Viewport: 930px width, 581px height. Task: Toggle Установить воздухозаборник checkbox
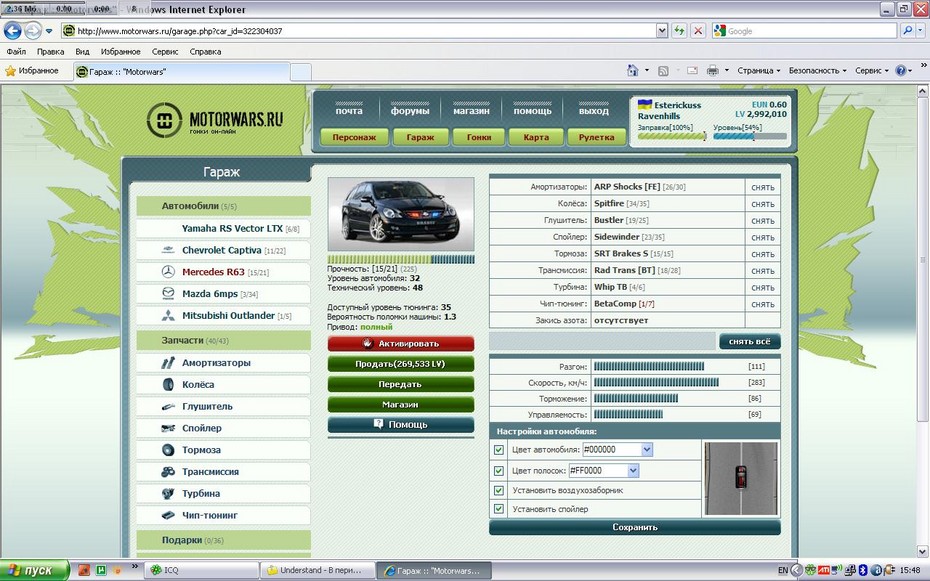tap(499, 490)
